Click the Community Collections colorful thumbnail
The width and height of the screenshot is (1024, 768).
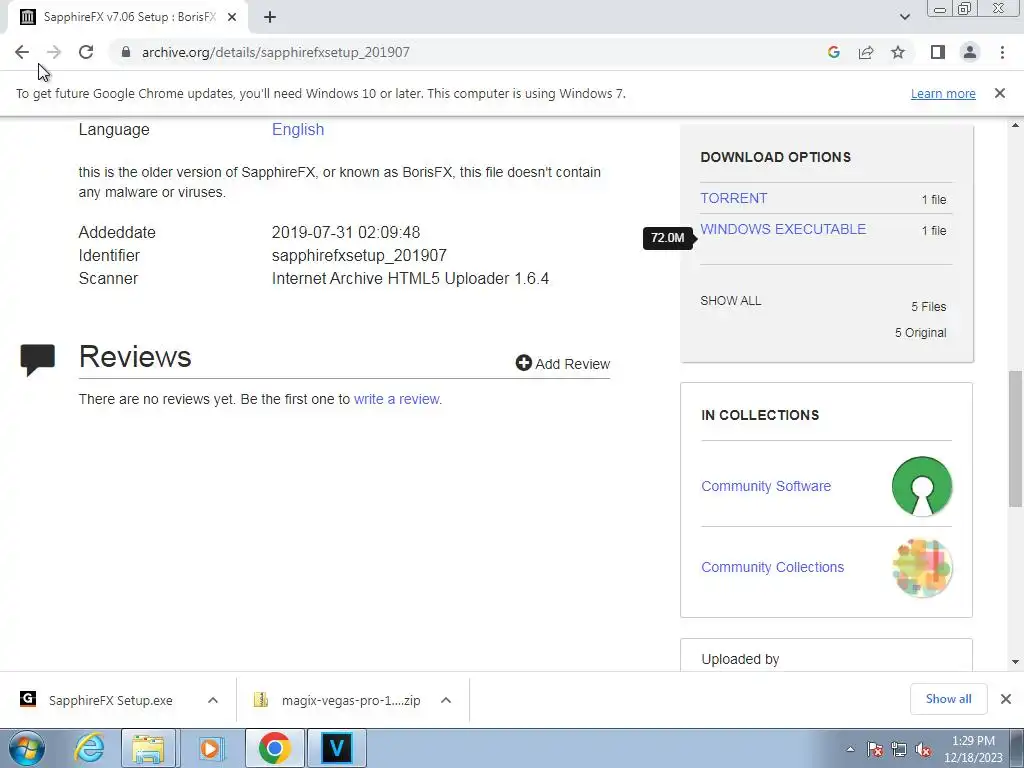click(921, 568)
